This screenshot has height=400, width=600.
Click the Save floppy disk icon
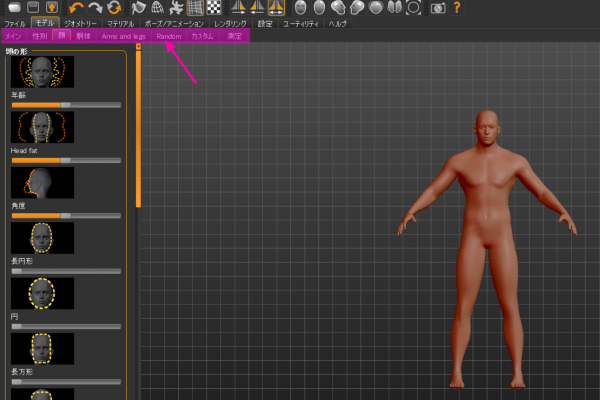pyautogui.click(x=33, y=8)
